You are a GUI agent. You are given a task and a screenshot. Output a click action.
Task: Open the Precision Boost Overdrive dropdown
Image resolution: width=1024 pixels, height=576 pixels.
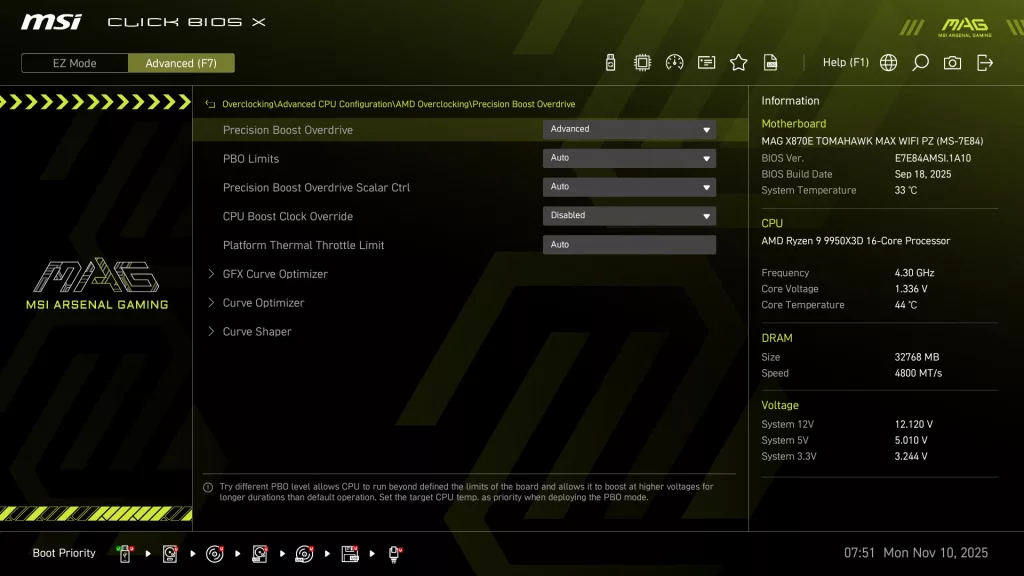[628, 128]
